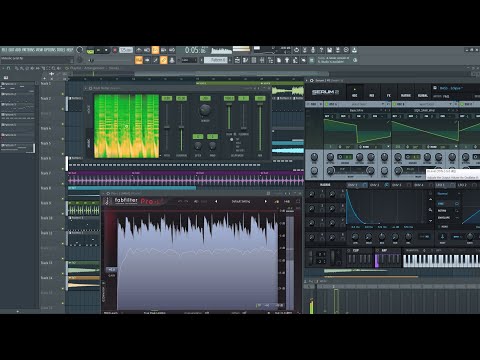The image size is (480, 360).
Task: Toggle Serum OSC C on or off
Action: [x=463, y=104]
